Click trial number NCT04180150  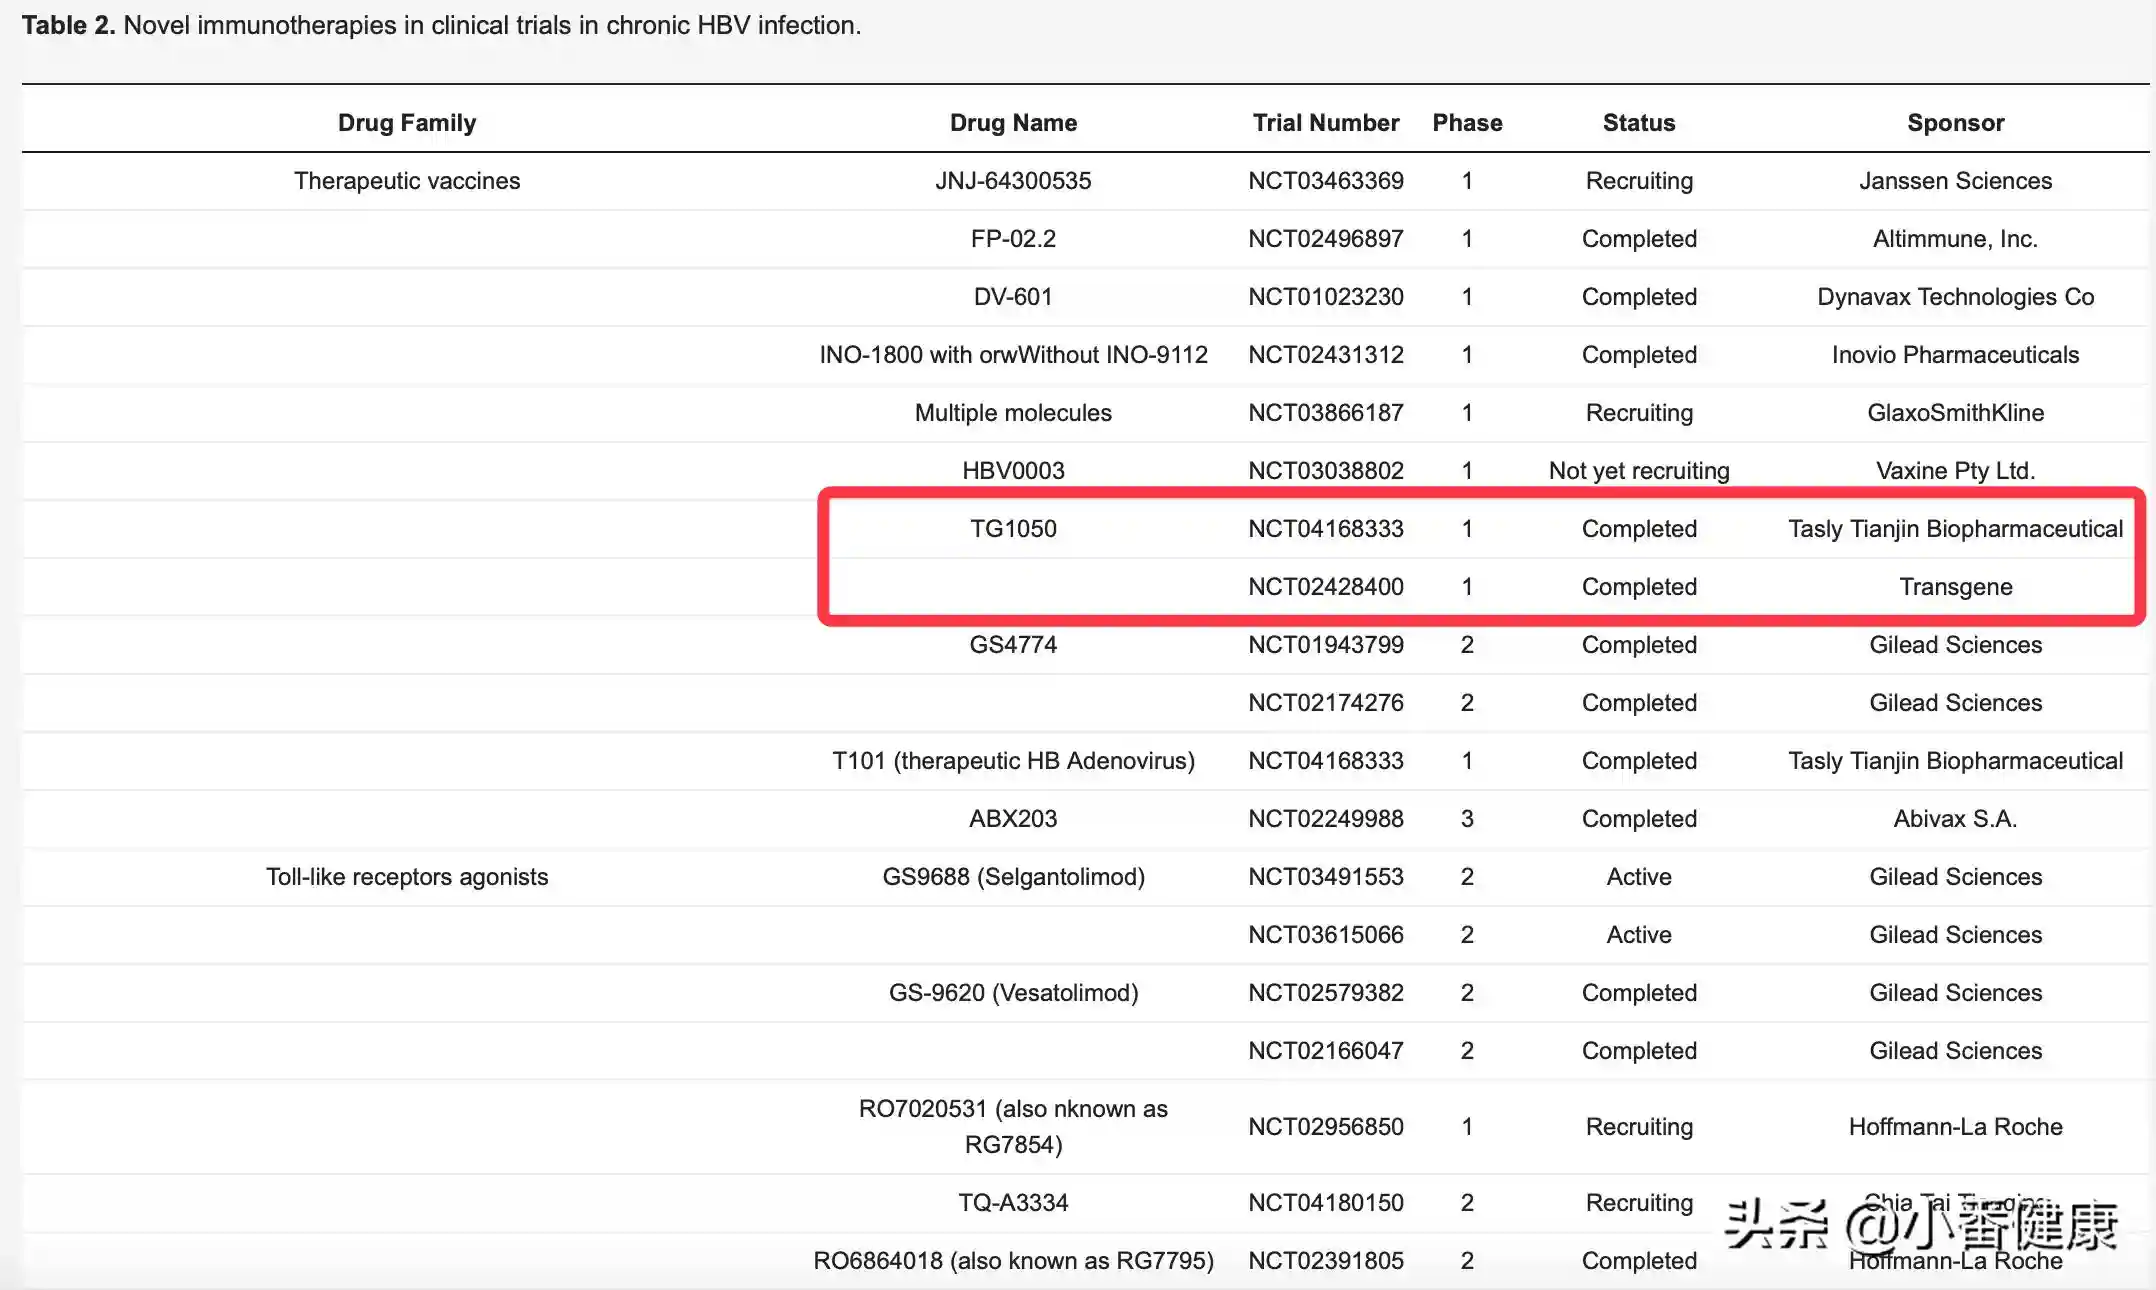1325,1203
